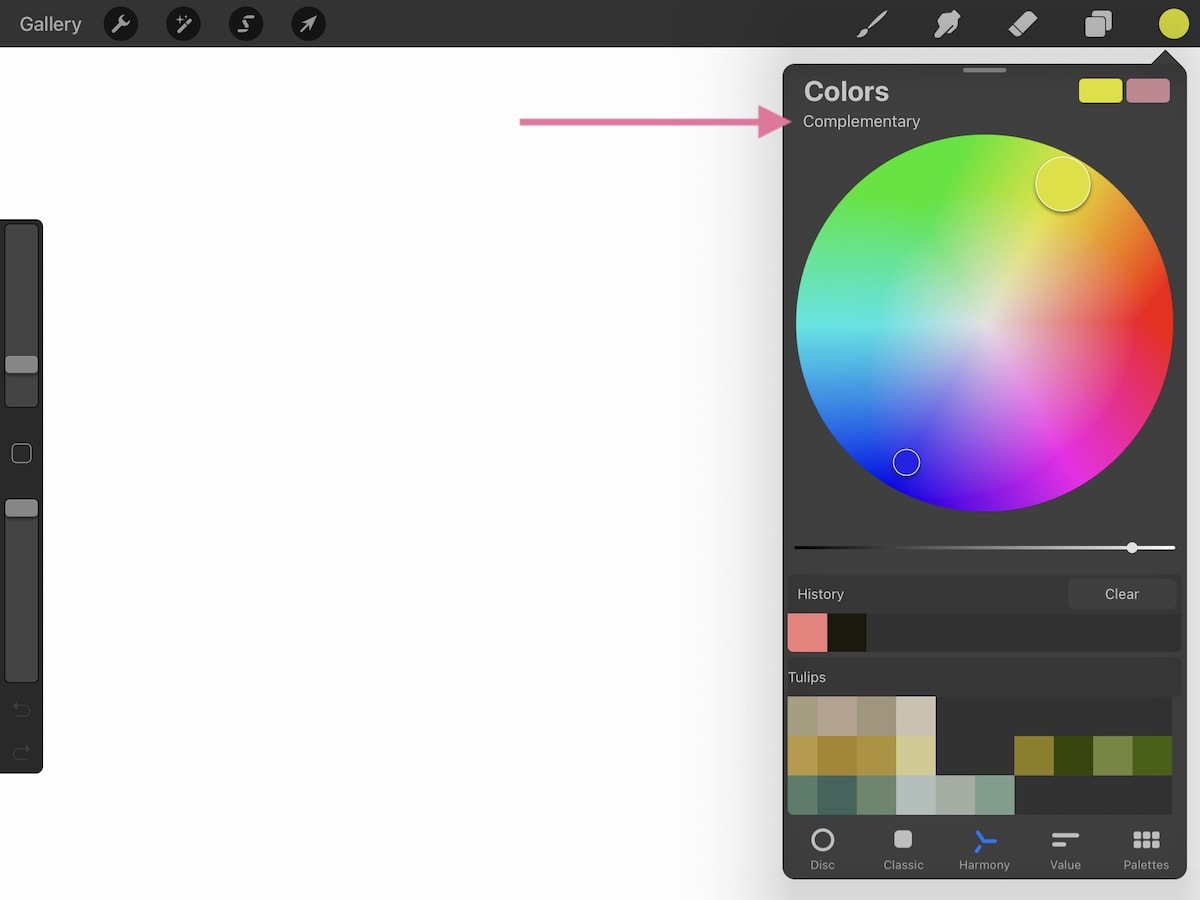Open the Adjustments magic wand menu

pos(183,24)
